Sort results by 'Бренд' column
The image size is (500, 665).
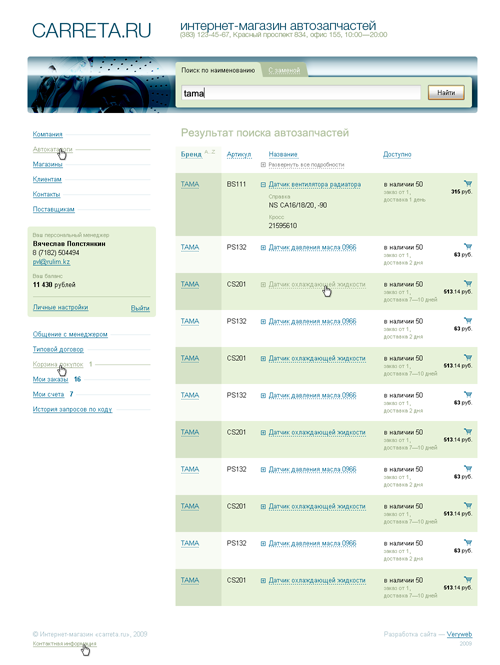[191, 154]
